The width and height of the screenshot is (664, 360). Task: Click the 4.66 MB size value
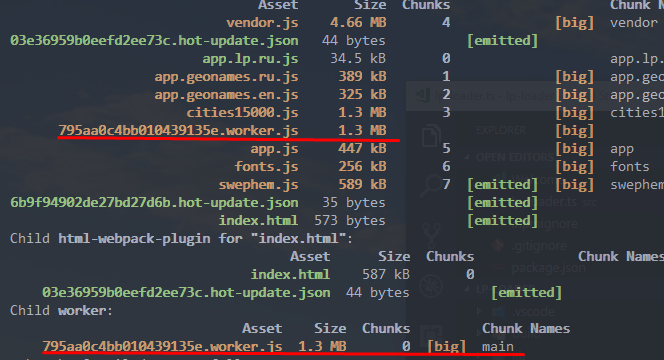pyautogui.click(x=358, y=22)
